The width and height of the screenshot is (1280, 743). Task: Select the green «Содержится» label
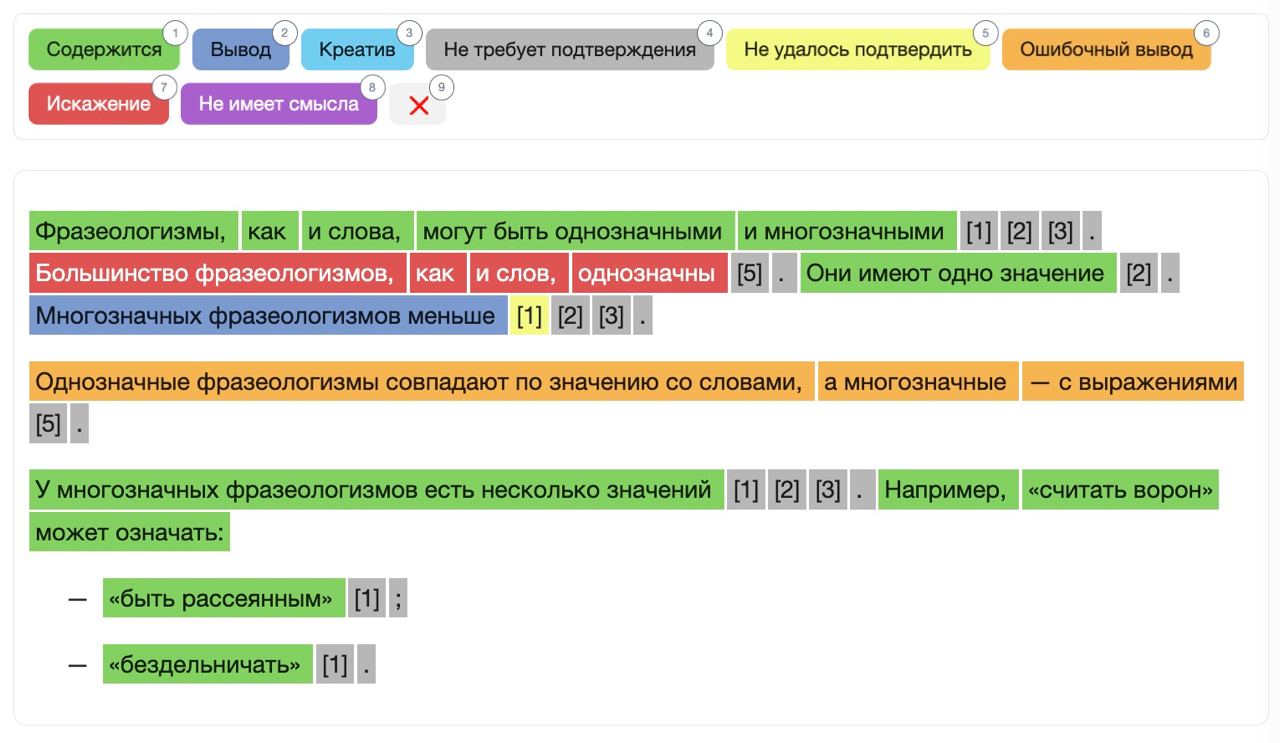104,49
